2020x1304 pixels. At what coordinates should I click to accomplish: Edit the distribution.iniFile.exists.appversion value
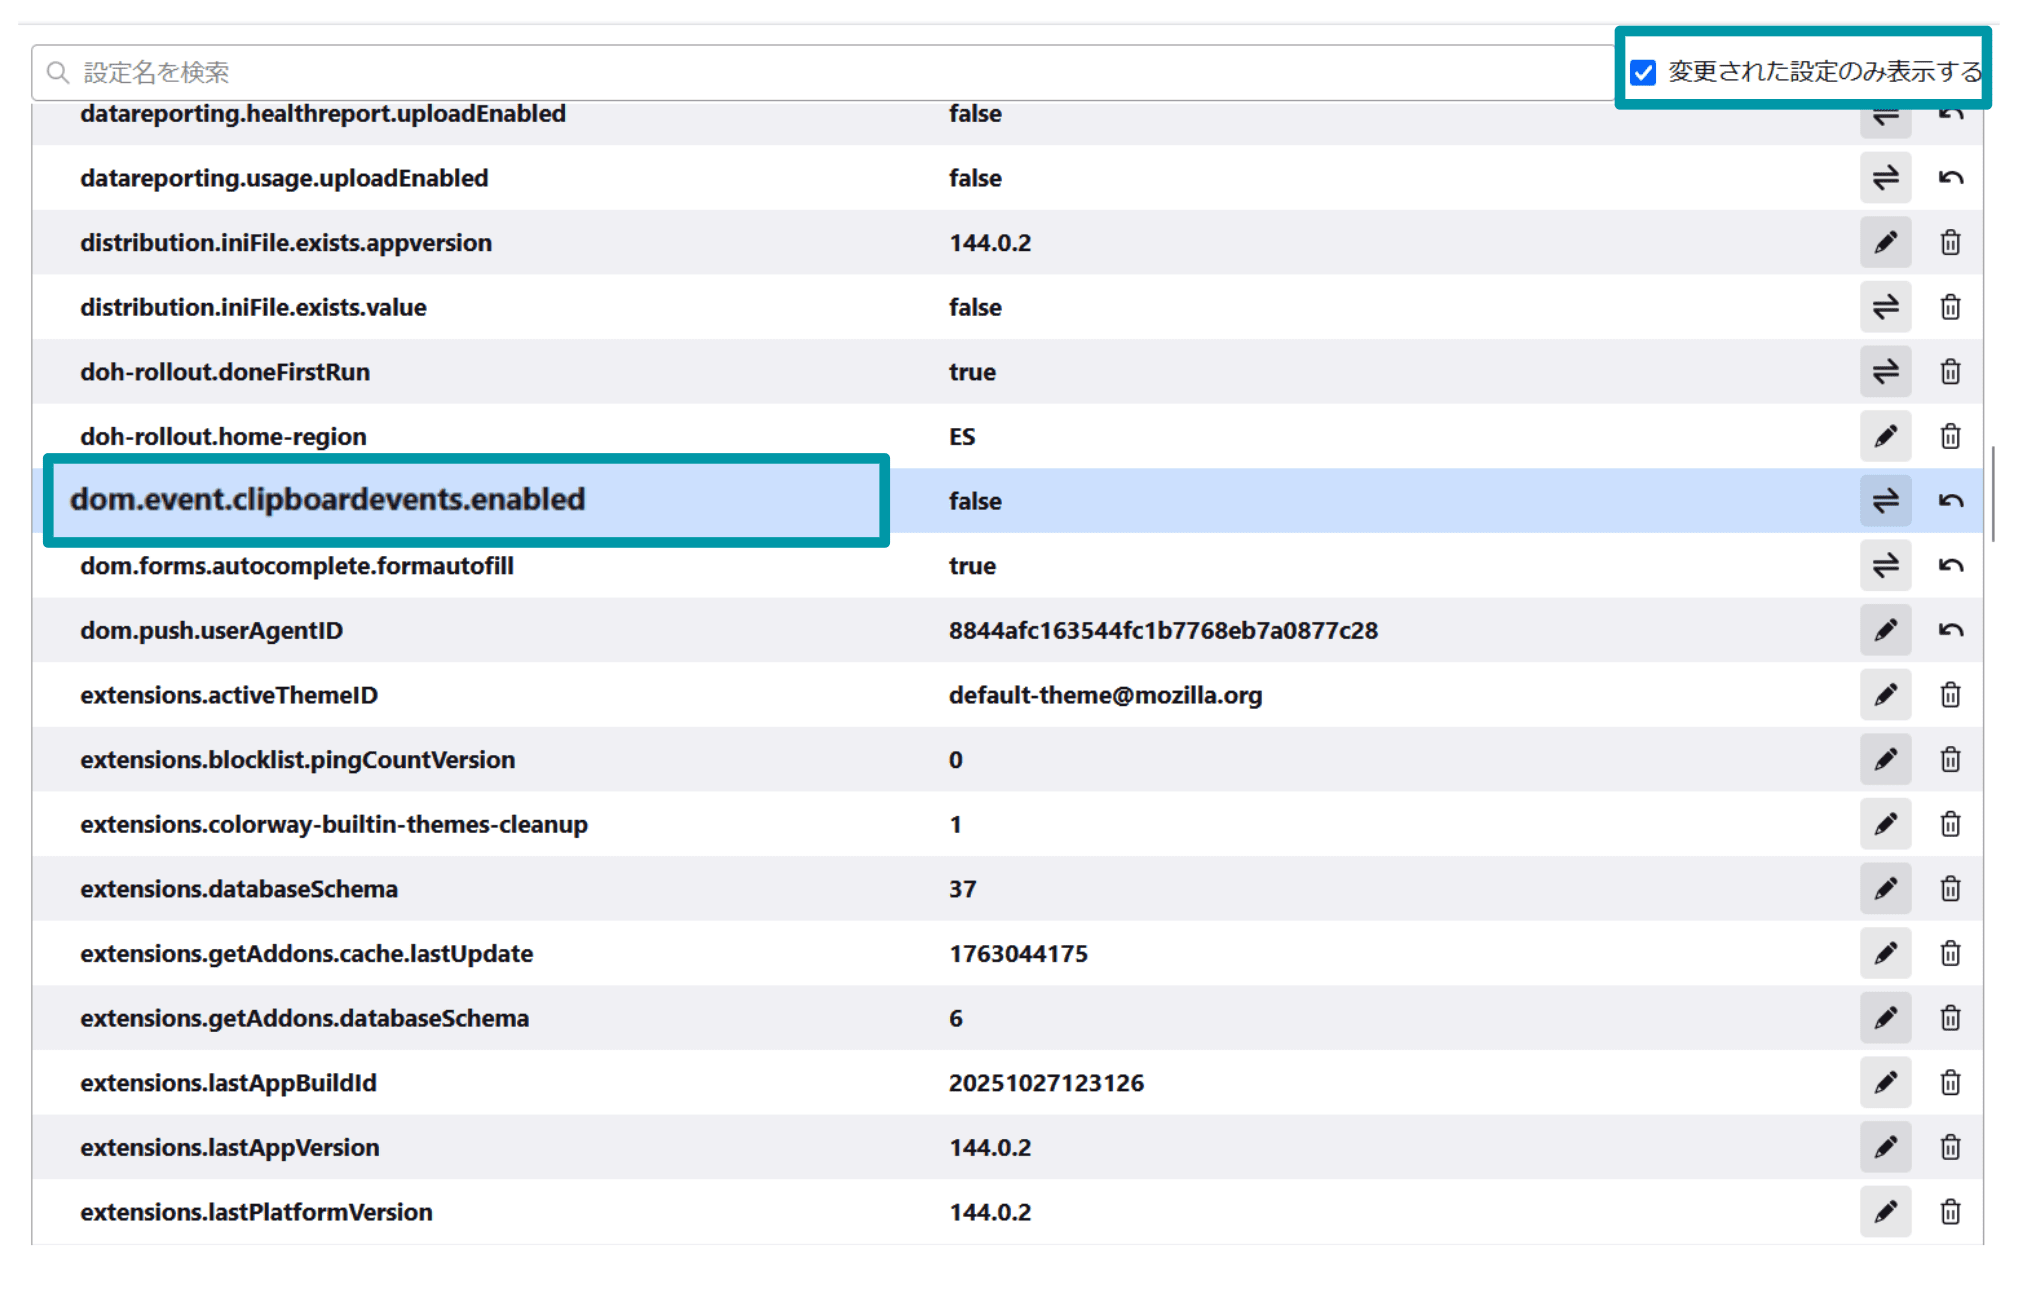click(x=1886, y=242)
